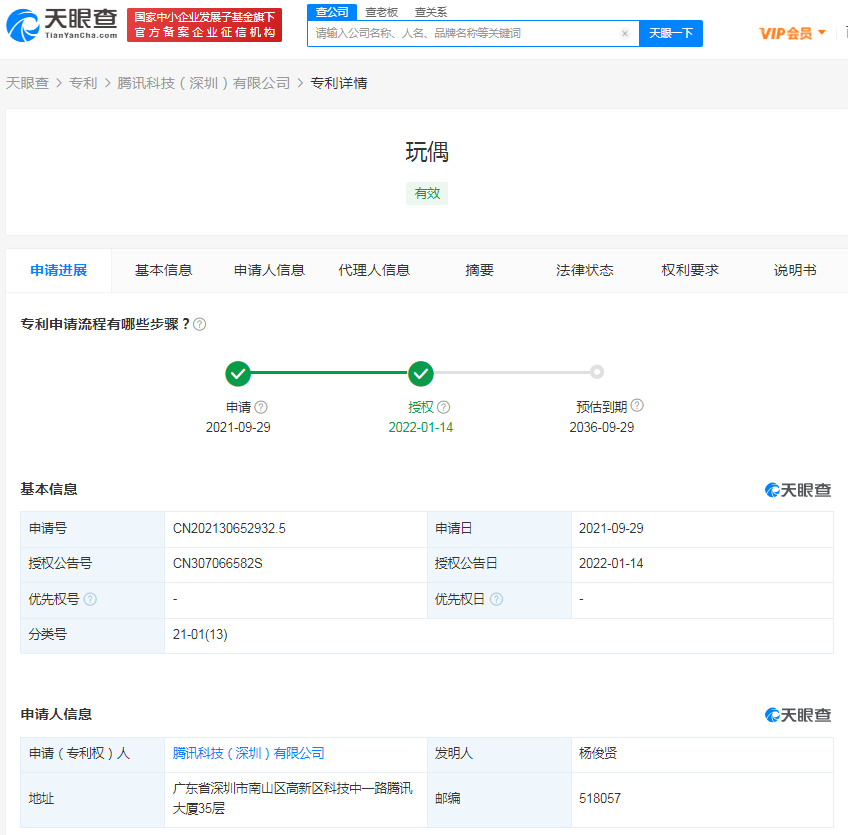Click expiry date 2036-09-29
The width and height of the screenshot is (848, 835).
pyautogui.click(x=601, y=427)
